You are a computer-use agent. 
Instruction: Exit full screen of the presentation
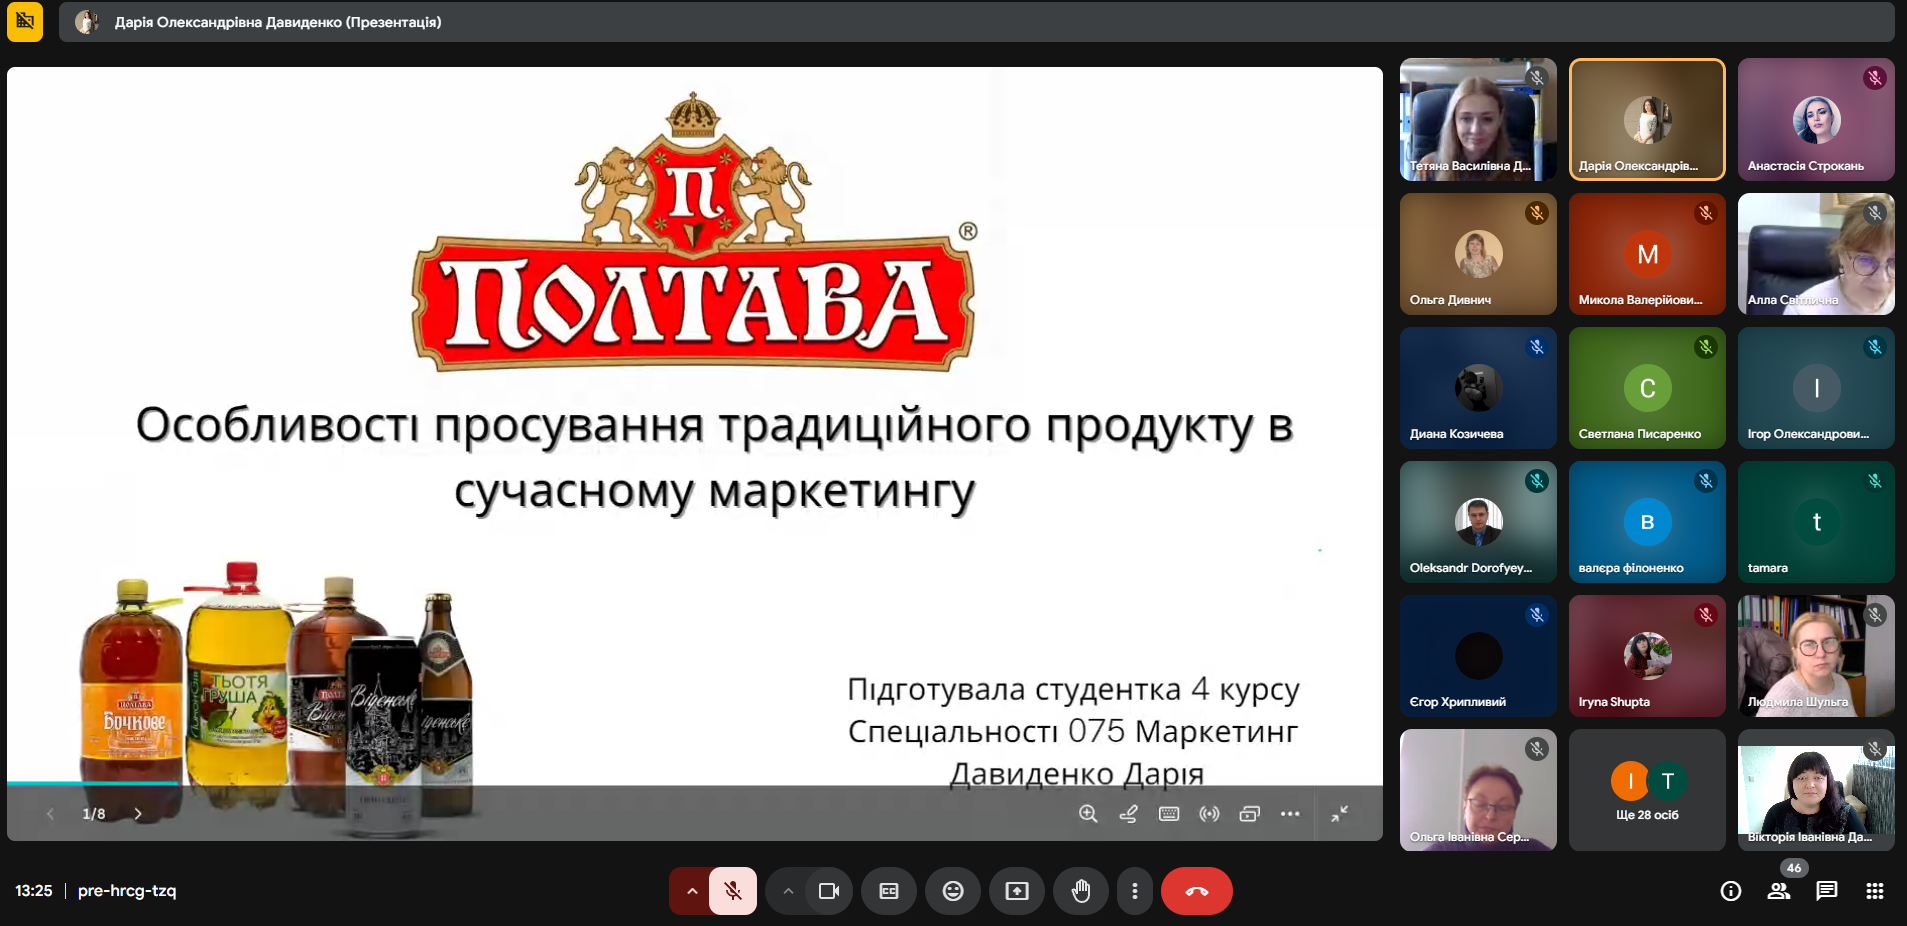[x=1340, y=814]
